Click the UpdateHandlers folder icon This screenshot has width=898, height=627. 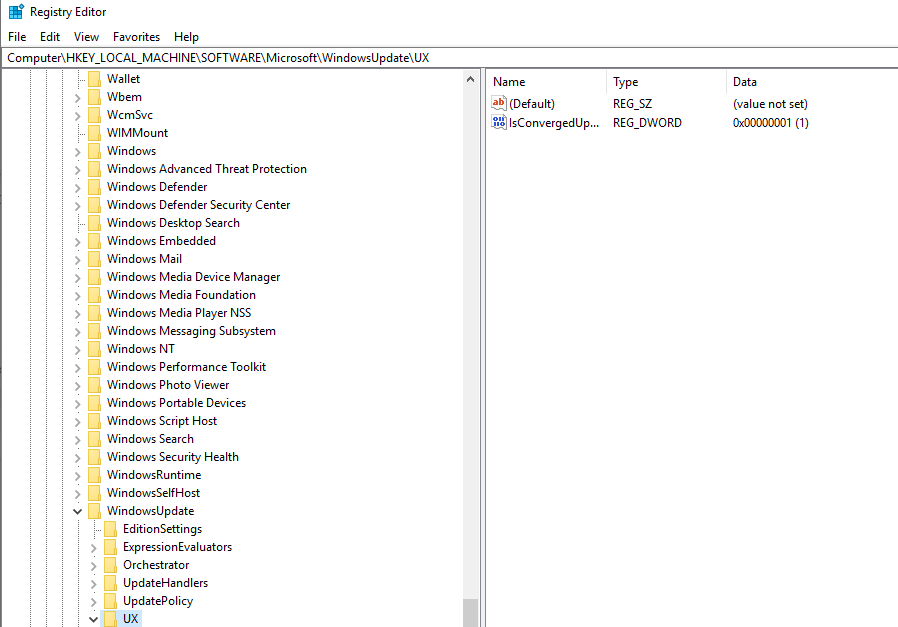click(111, 582)
